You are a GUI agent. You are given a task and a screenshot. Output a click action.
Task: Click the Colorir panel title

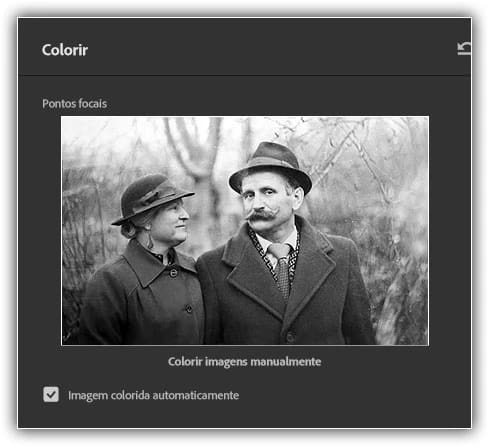[x=65, y=50]
